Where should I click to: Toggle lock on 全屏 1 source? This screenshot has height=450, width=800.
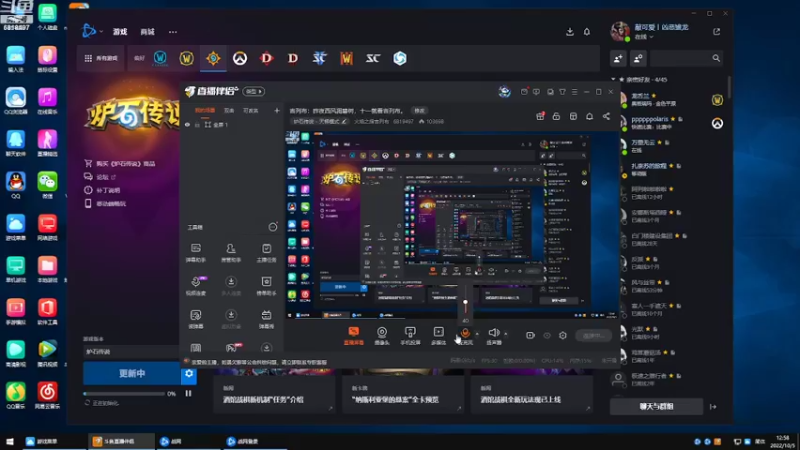(197, 124)
